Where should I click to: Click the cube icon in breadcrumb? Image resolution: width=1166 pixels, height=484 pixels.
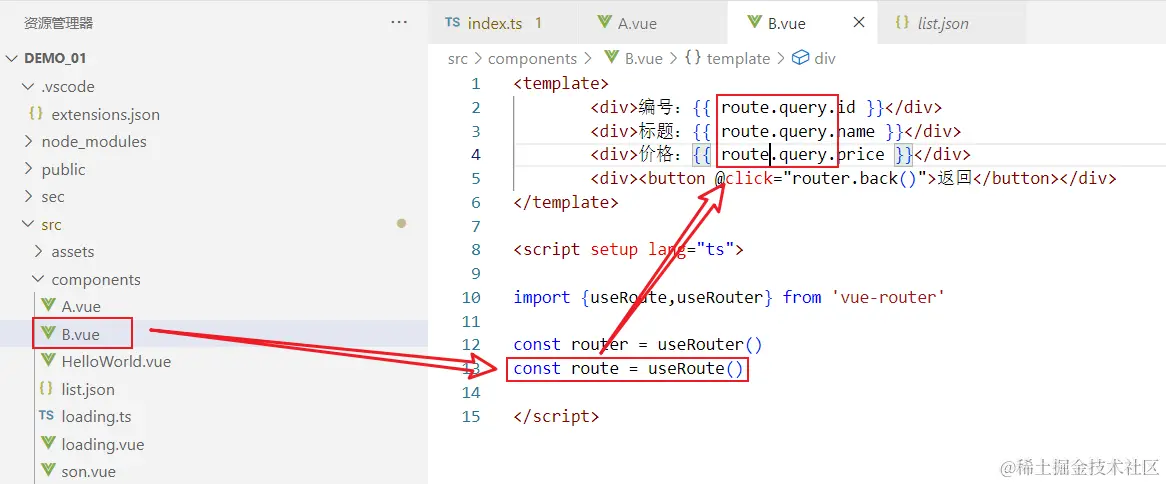point(800,58)
